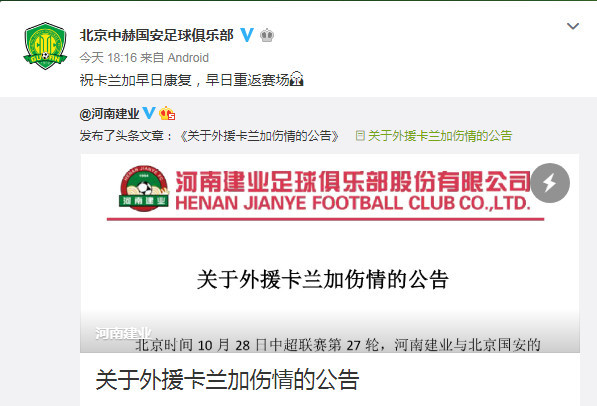Expand the post options chevron menu

tap(573, 26)
